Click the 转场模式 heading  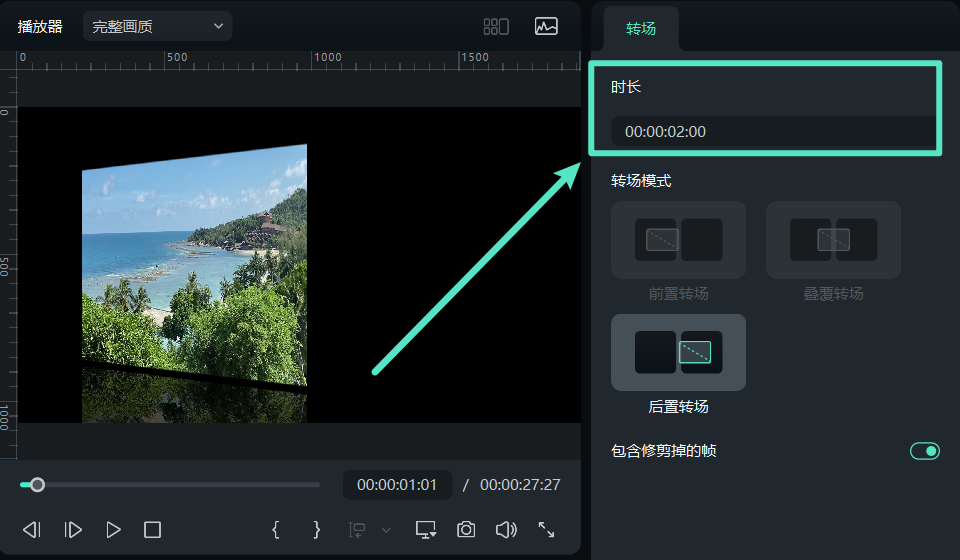tap(641, 181)
